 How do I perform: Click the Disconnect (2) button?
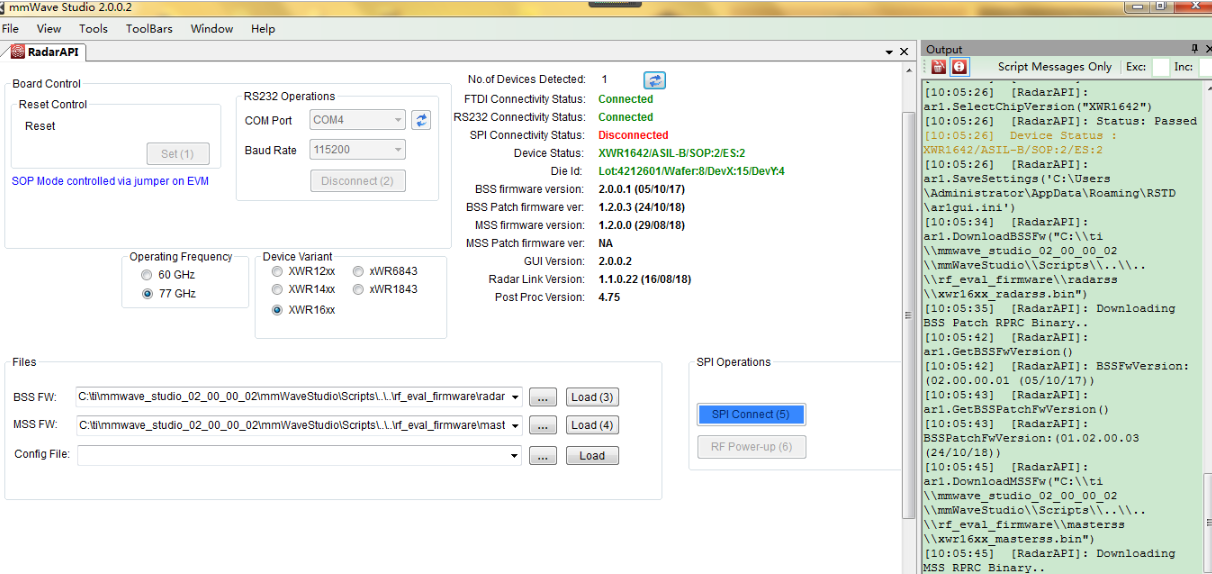coord(357,181)
